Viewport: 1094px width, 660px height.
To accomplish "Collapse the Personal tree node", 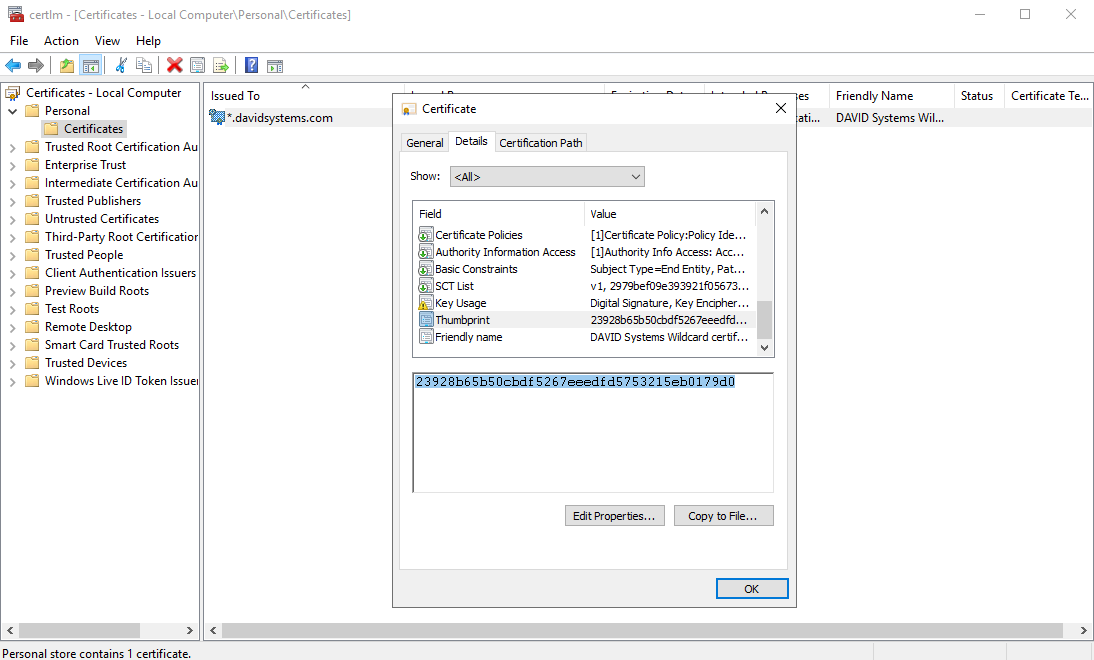I will coord(13,111).
